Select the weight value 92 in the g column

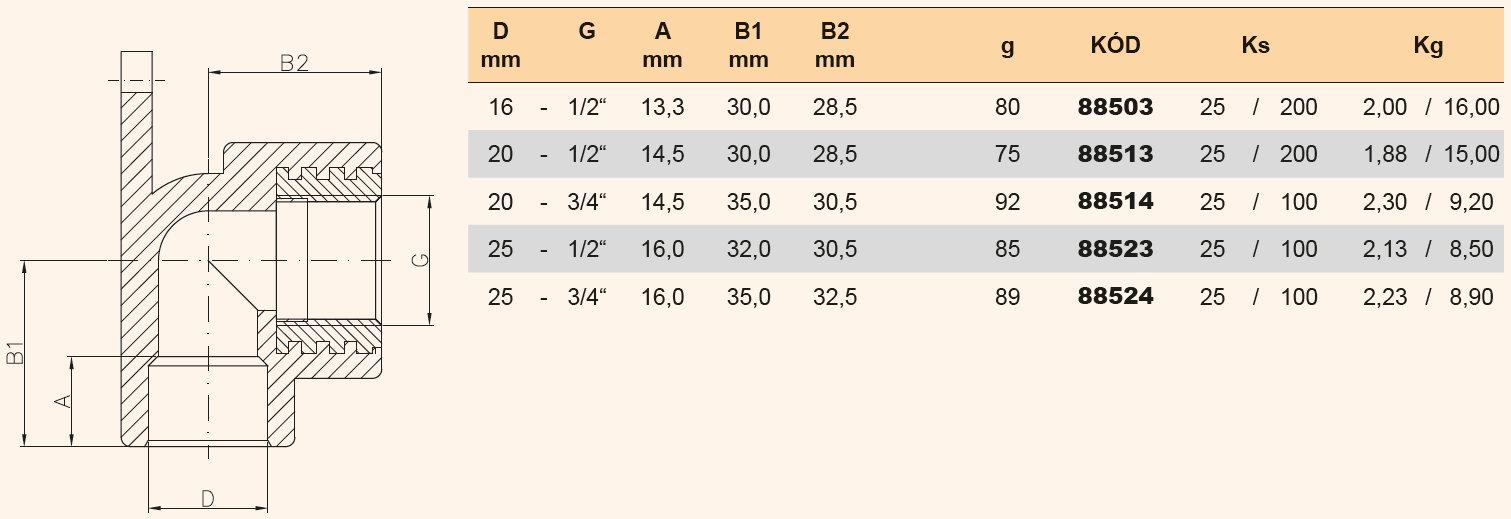coord(1008,202)
